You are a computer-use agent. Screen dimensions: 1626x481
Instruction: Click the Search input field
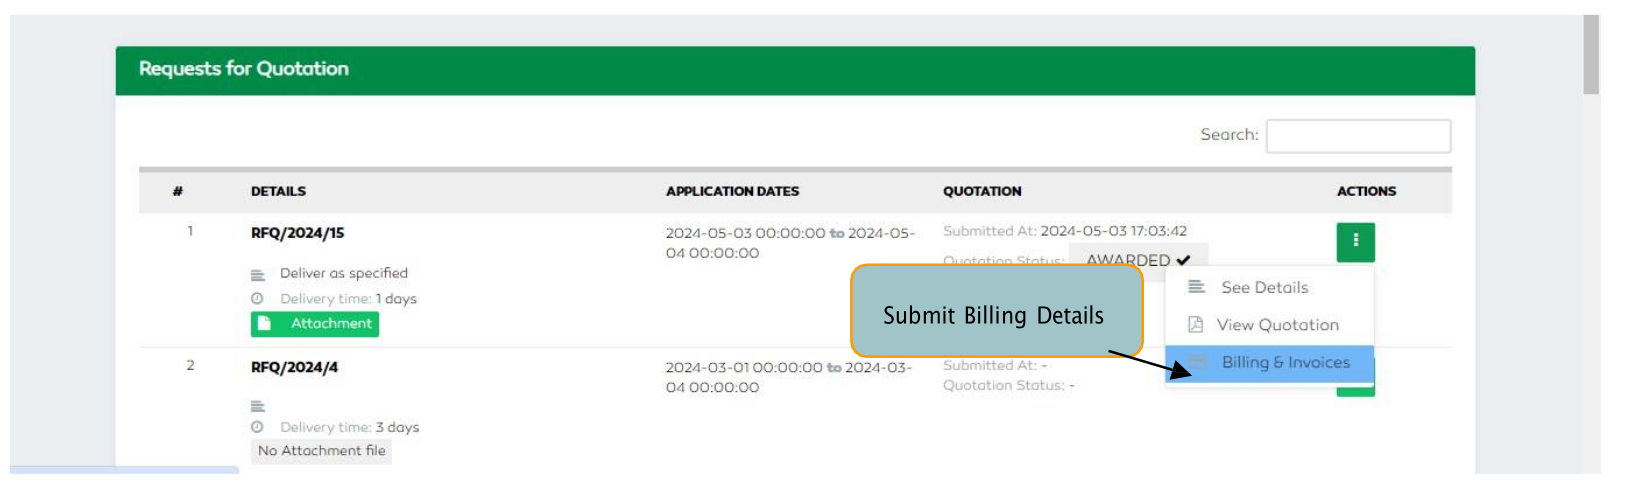(x=1358, y=136)
